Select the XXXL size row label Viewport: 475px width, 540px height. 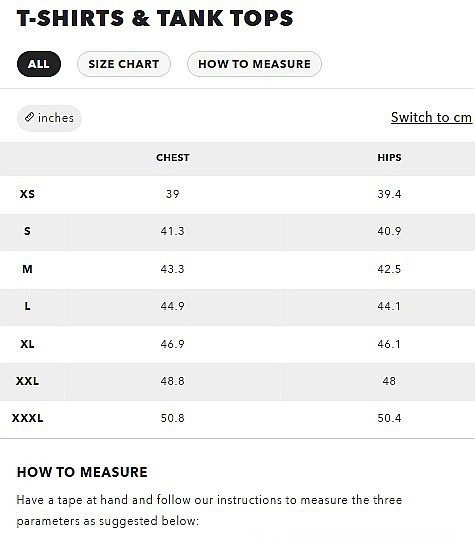coord(27,418)
